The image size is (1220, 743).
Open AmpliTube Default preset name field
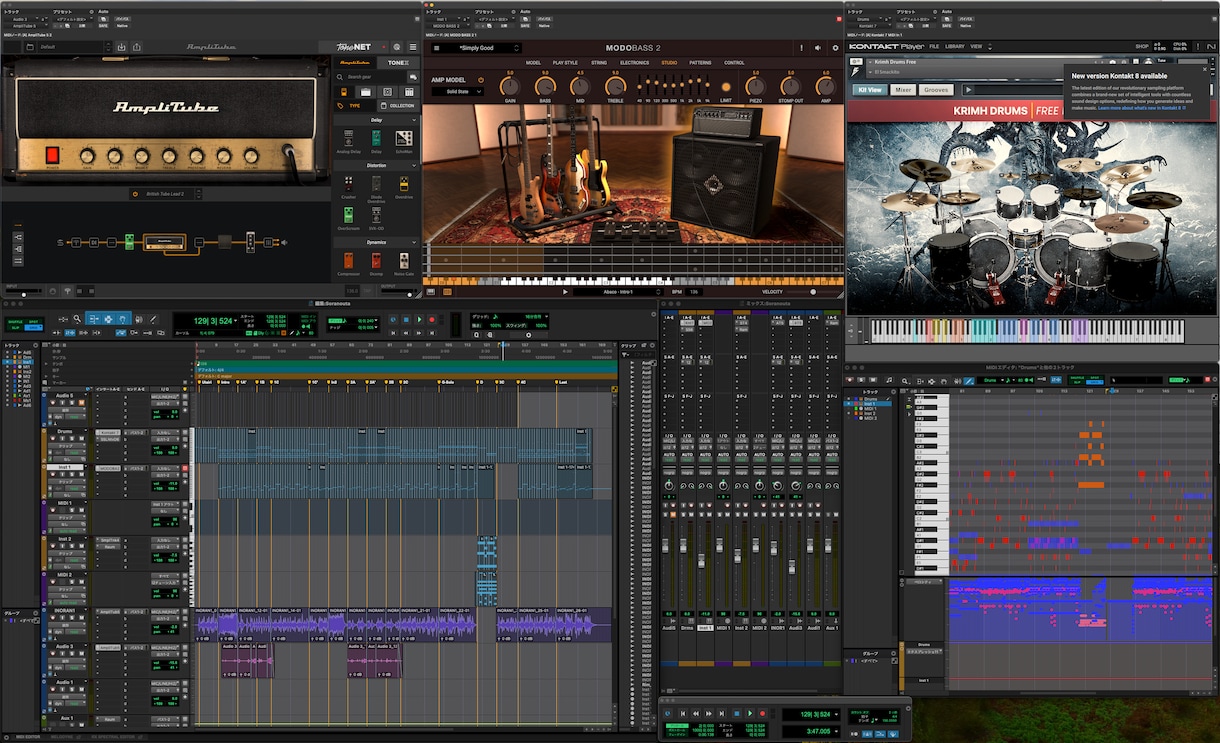[69, 47]
